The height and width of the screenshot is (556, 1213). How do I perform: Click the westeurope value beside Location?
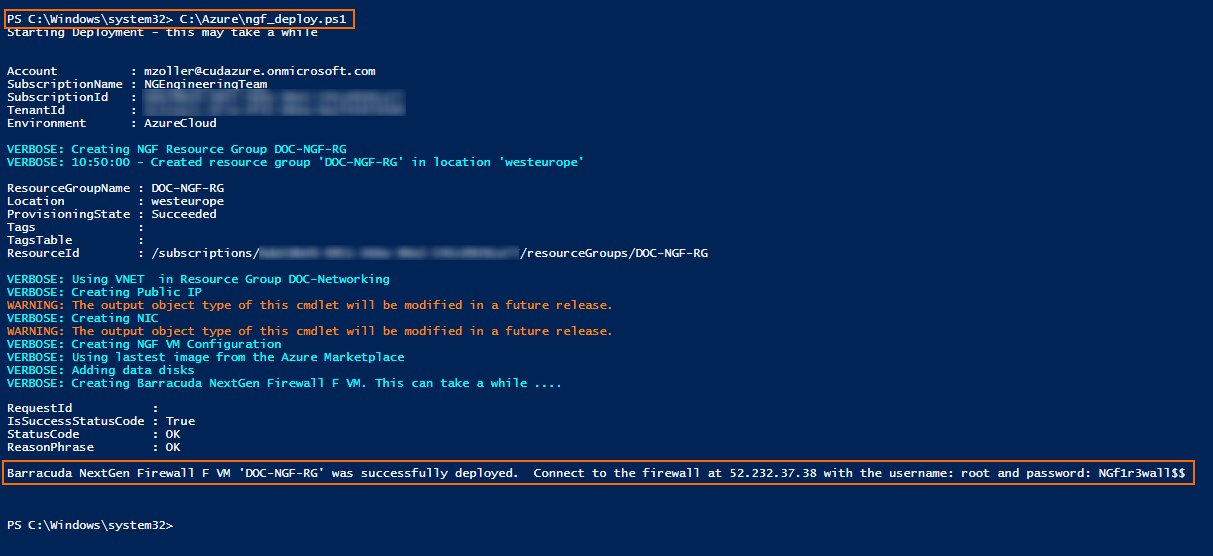187,201
